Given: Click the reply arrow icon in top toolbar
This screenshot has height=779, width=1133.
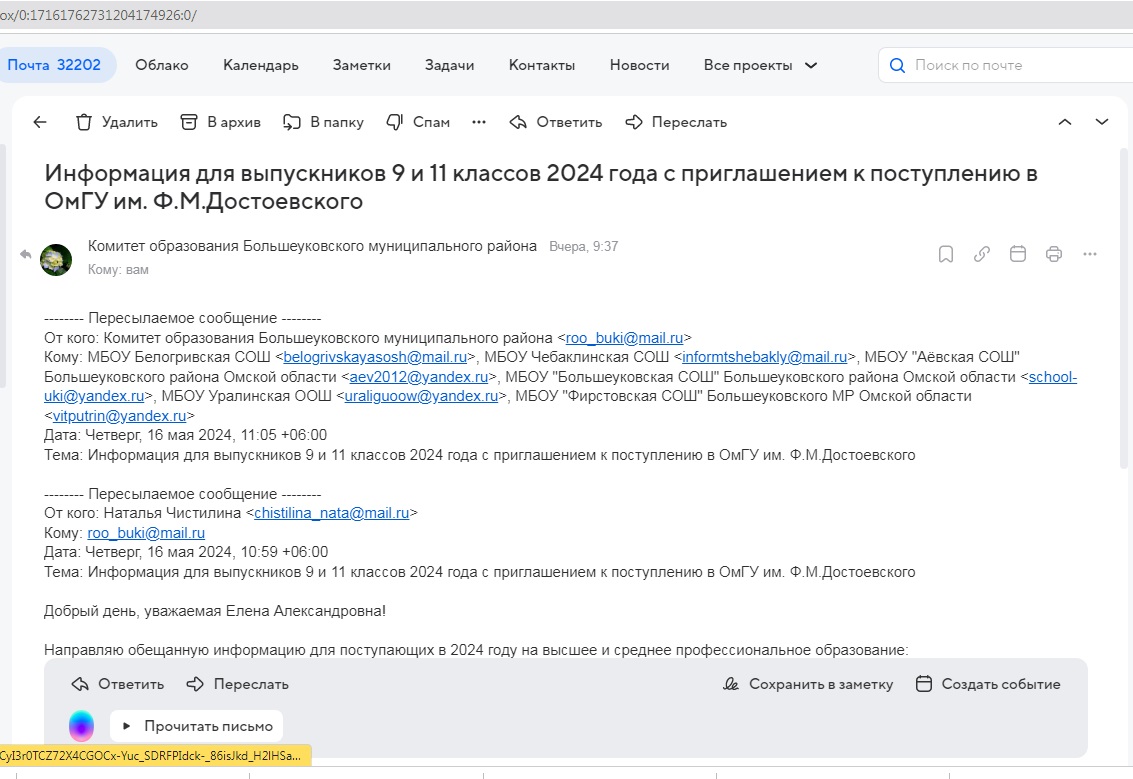Looking at the screenshot, I should click(518, 122).
